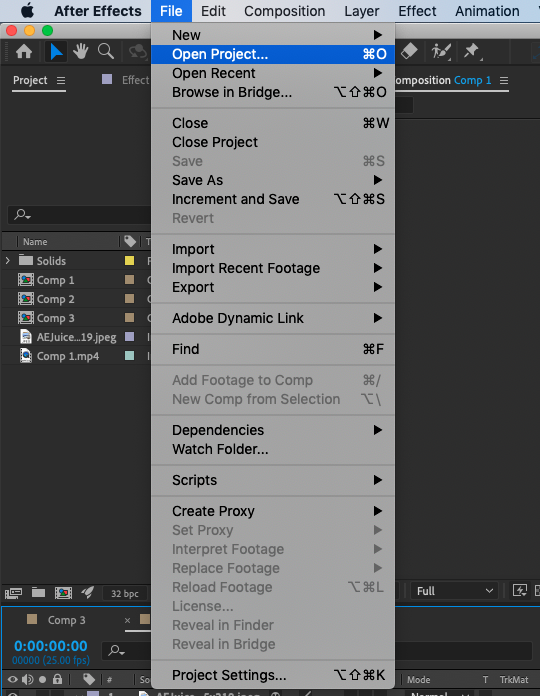Click the Project panel search field

coord(80,215)
